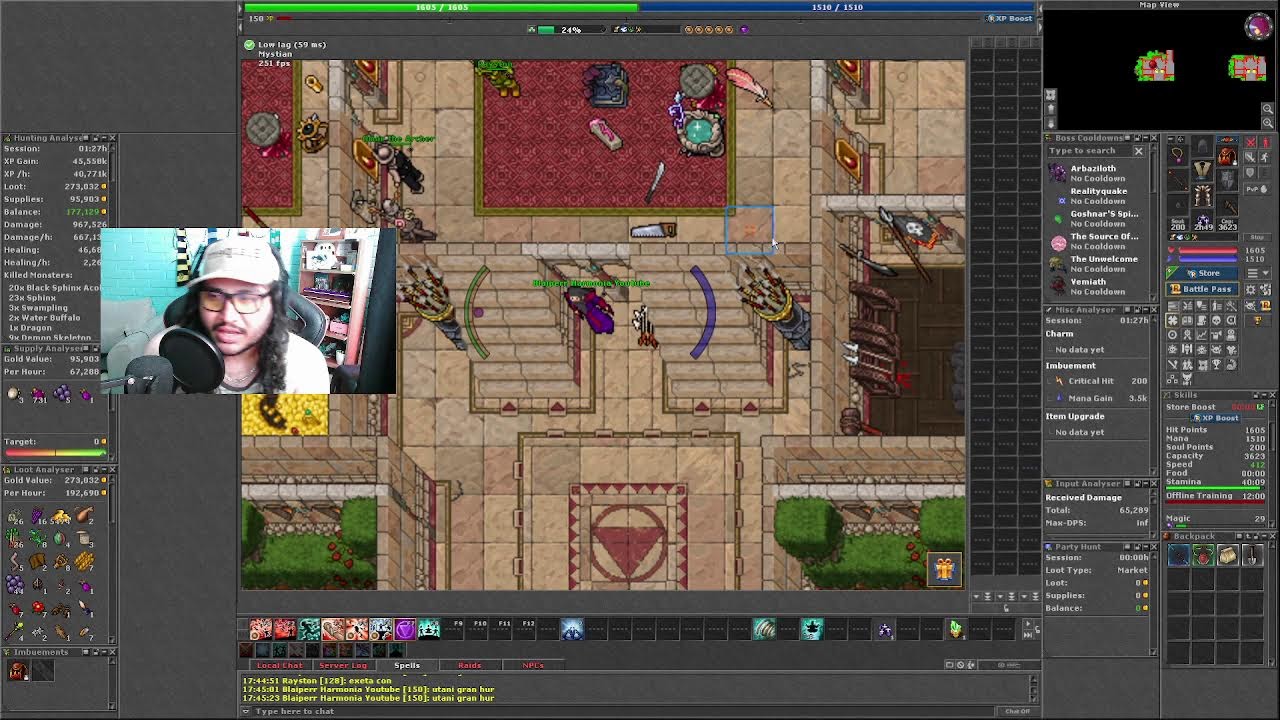Open the red backpack equipment slot

click(x=1227, y=154)
